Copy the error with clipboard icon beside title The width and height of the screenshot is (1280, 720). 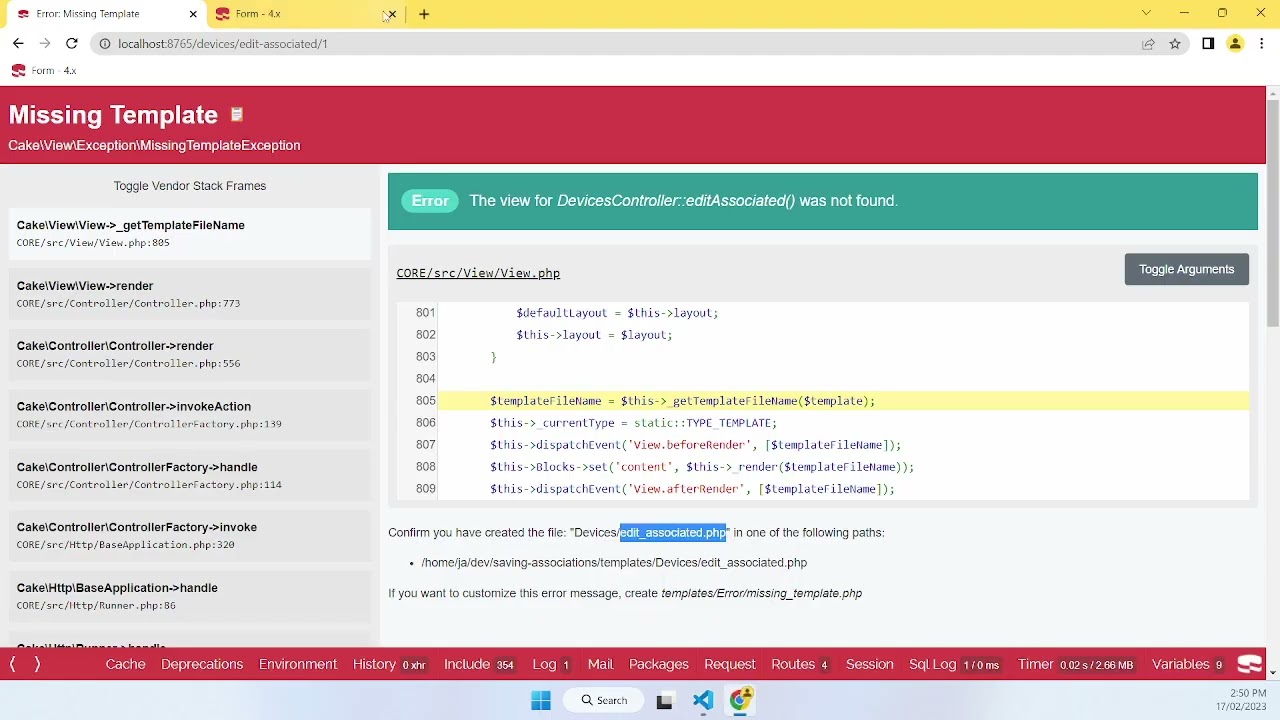coord(237,115)
